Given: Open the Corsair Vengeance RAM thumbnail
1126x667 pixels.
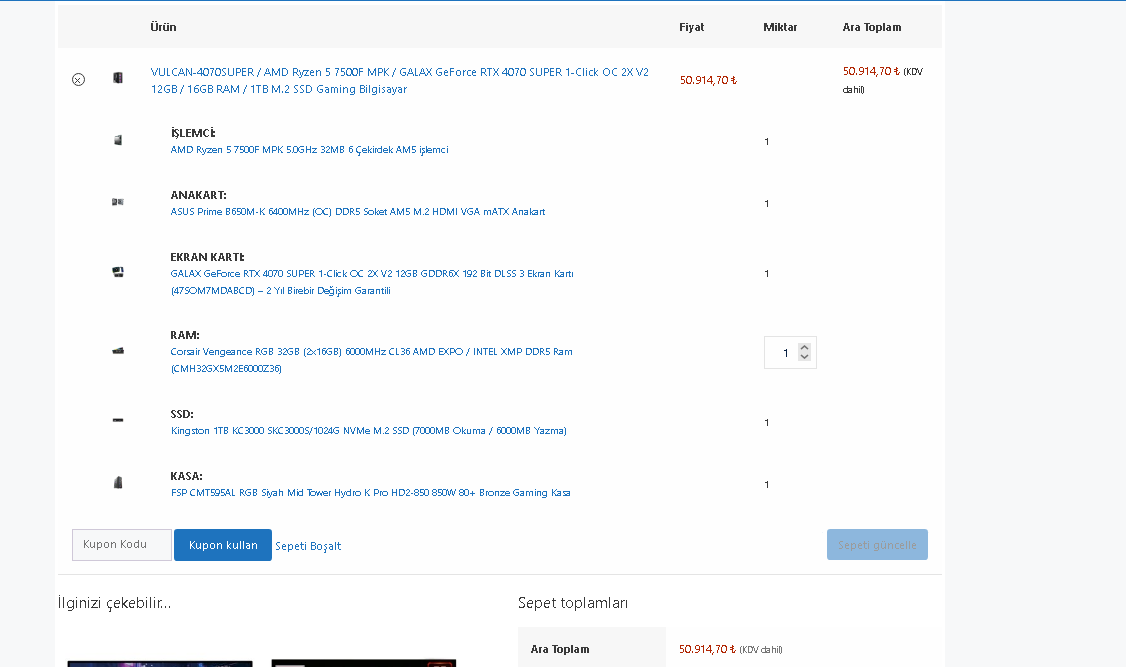Looking at the screenshot, I should click(x=118, y=351).
